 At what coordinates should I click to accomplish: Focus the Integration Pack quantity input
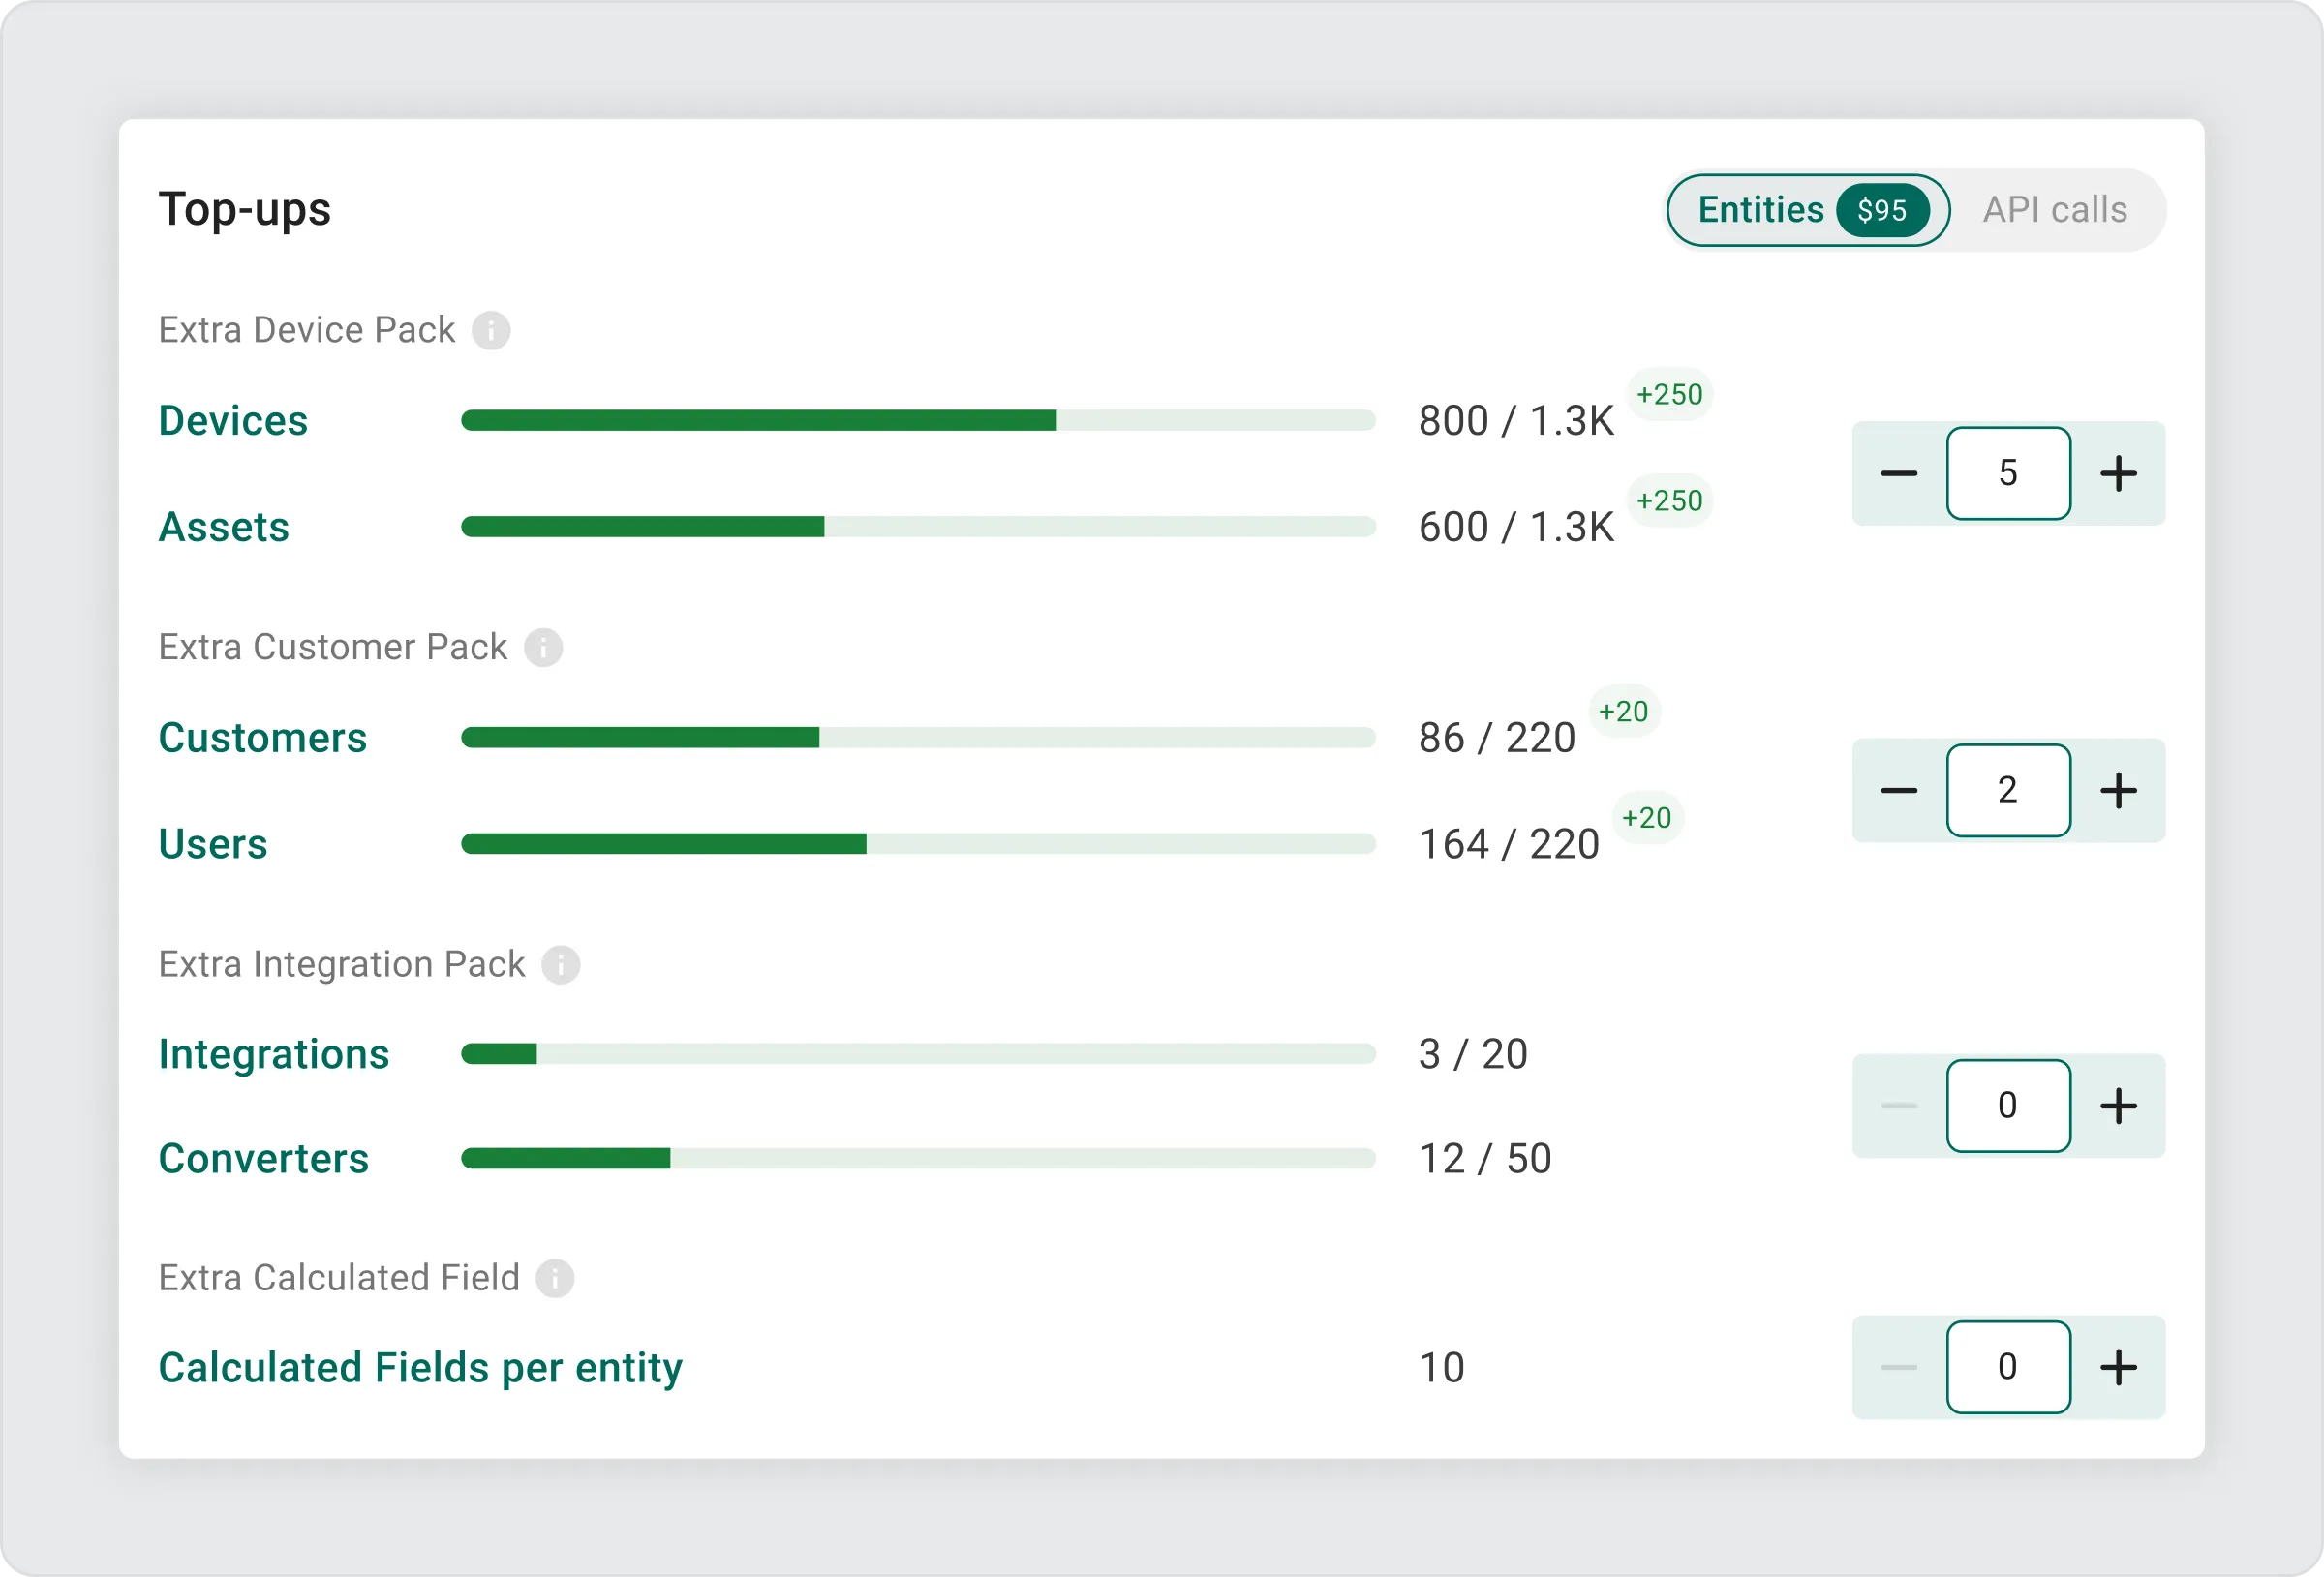2008,1106
